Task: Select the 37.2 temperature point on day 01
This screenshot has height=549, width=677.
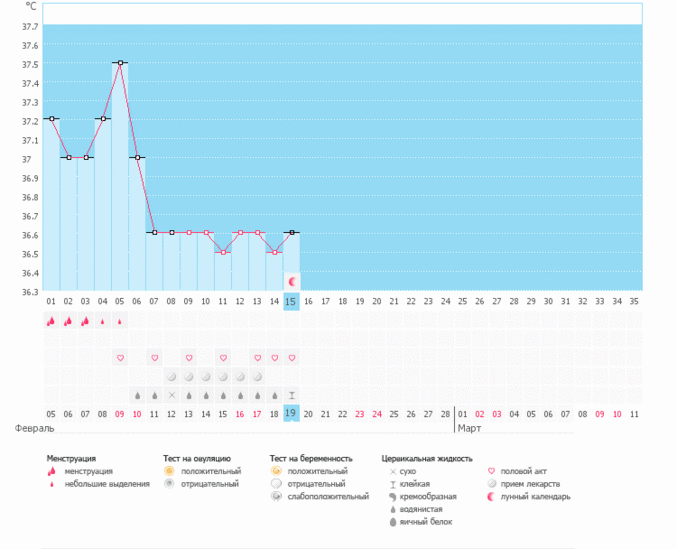Action: point(51,119)
